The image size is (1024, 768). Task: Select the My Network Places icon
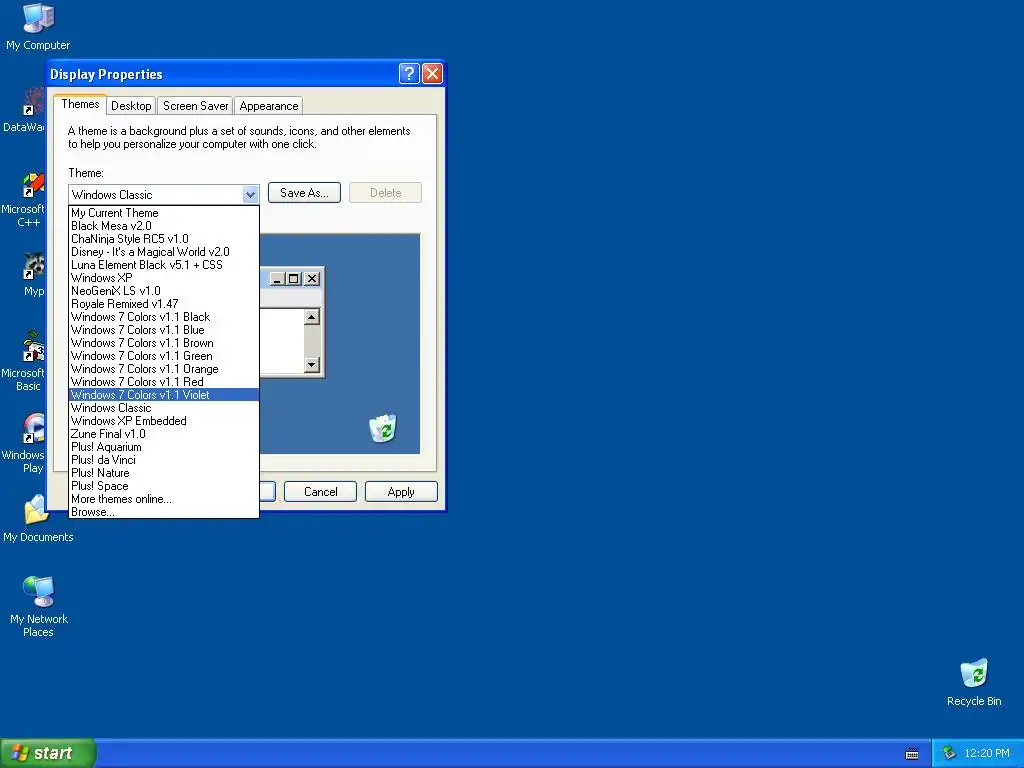pyautogui.click(x=39, y=606)
